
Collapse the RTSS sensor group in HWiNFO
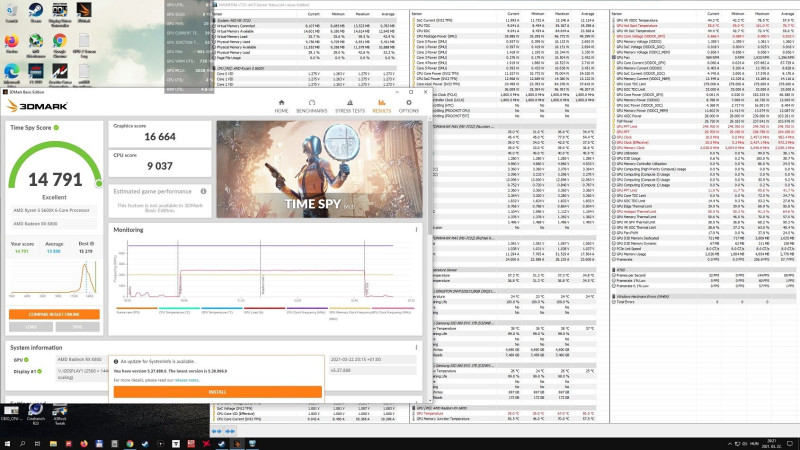(x=614, y=270)
